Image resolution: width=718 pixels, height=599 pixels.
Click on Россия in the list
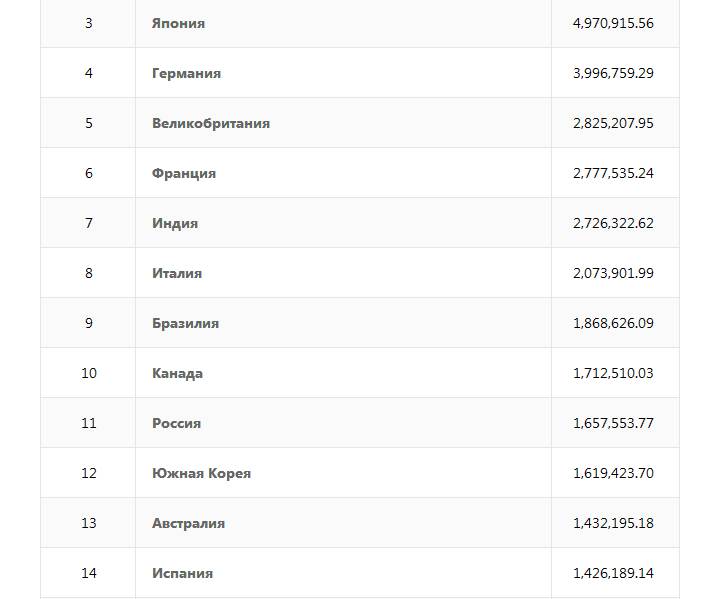coord(176,423)
